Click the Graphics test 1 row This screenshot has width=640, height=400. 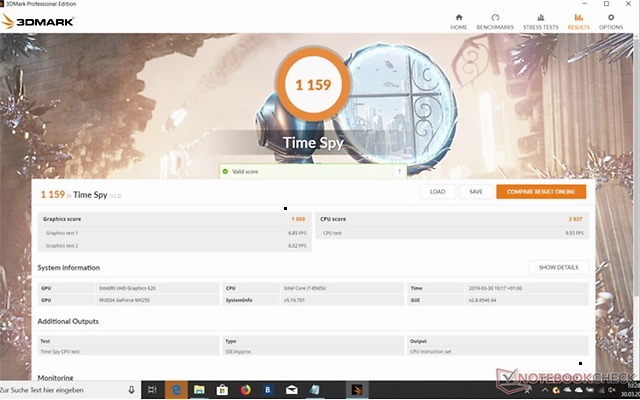point(175,233)
